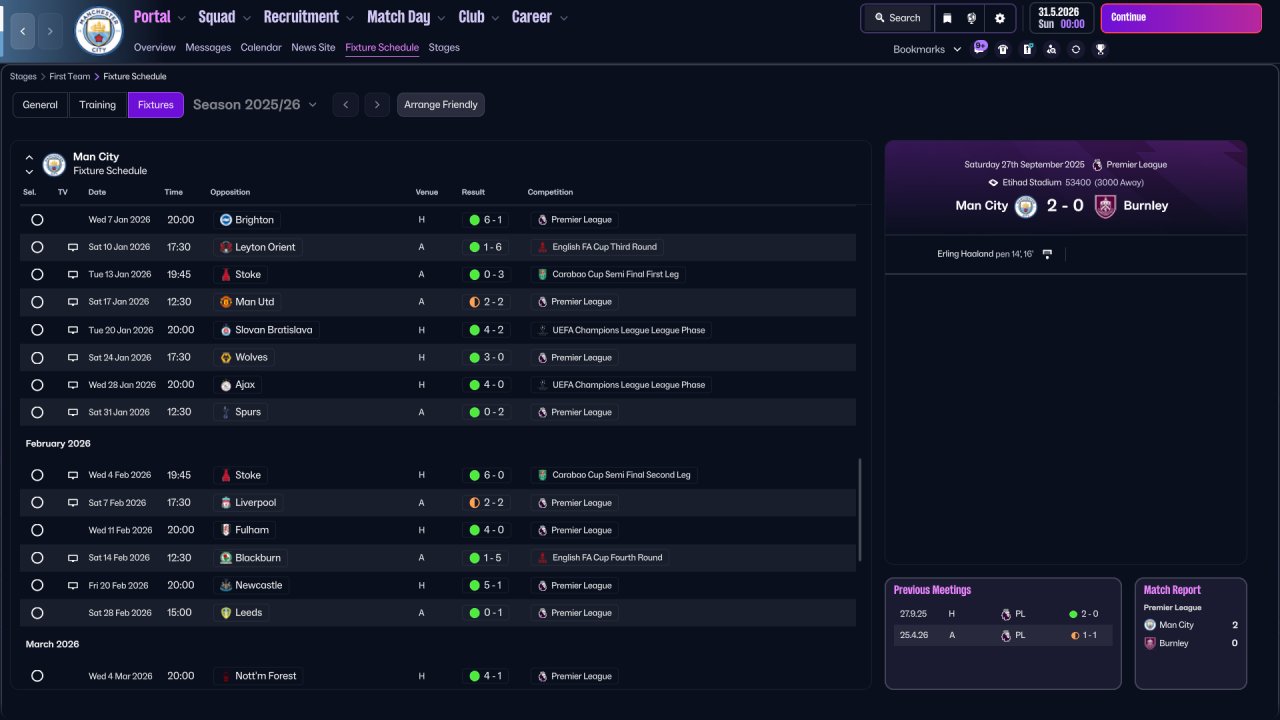This screenshot has height=720, width=1280.
Task: Click the Man City badge in match header
Action: click(x=1026, y=206)
